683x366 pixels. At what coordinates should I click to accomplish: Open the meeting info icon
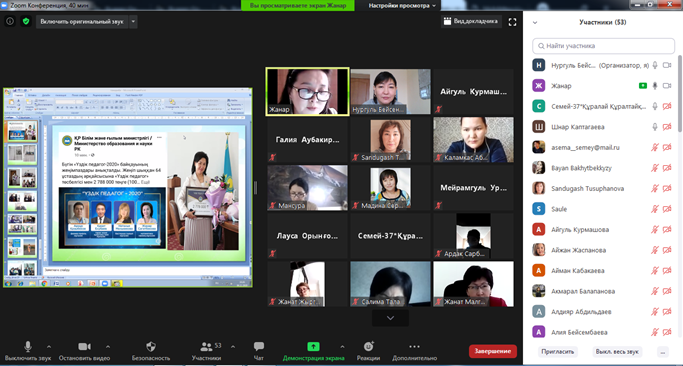(10, 21)
